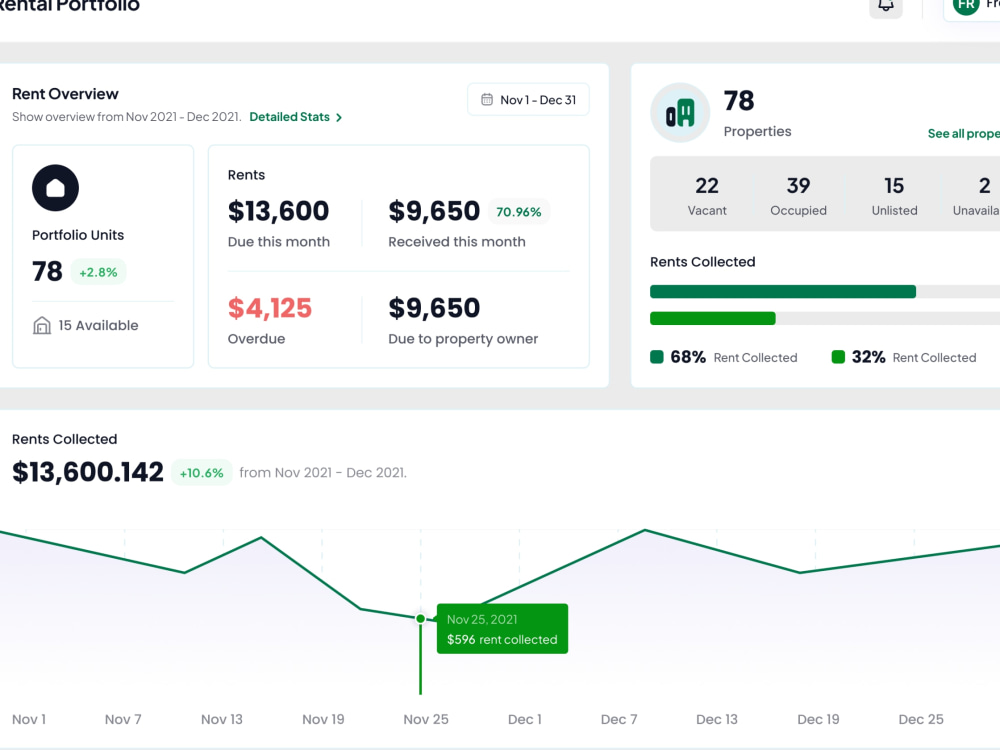Click the Dec 1 axis label
Viewport: 1000px width, 750px height.
click(x=525, y=719)
